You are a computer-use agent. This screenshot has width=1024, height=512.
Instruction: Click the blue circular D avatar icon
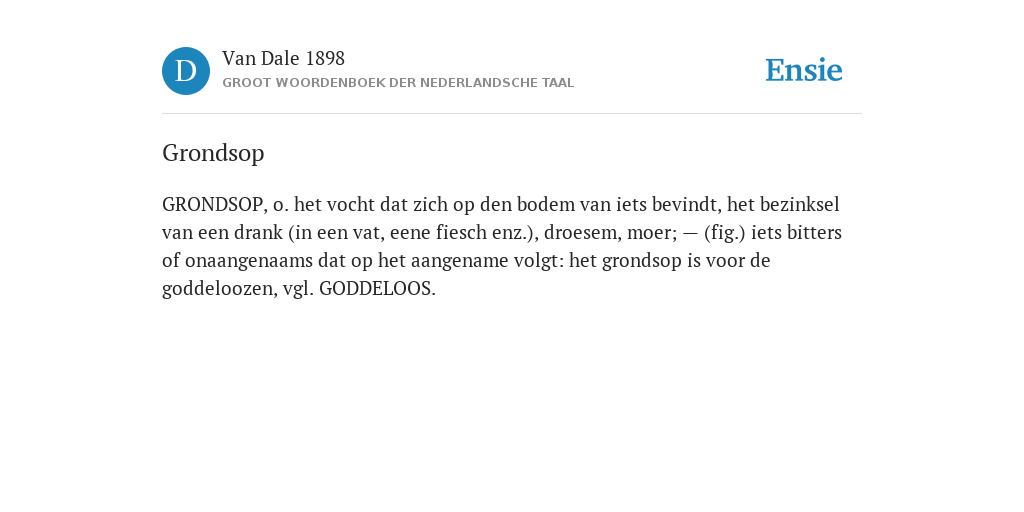[x=186, y=71]
